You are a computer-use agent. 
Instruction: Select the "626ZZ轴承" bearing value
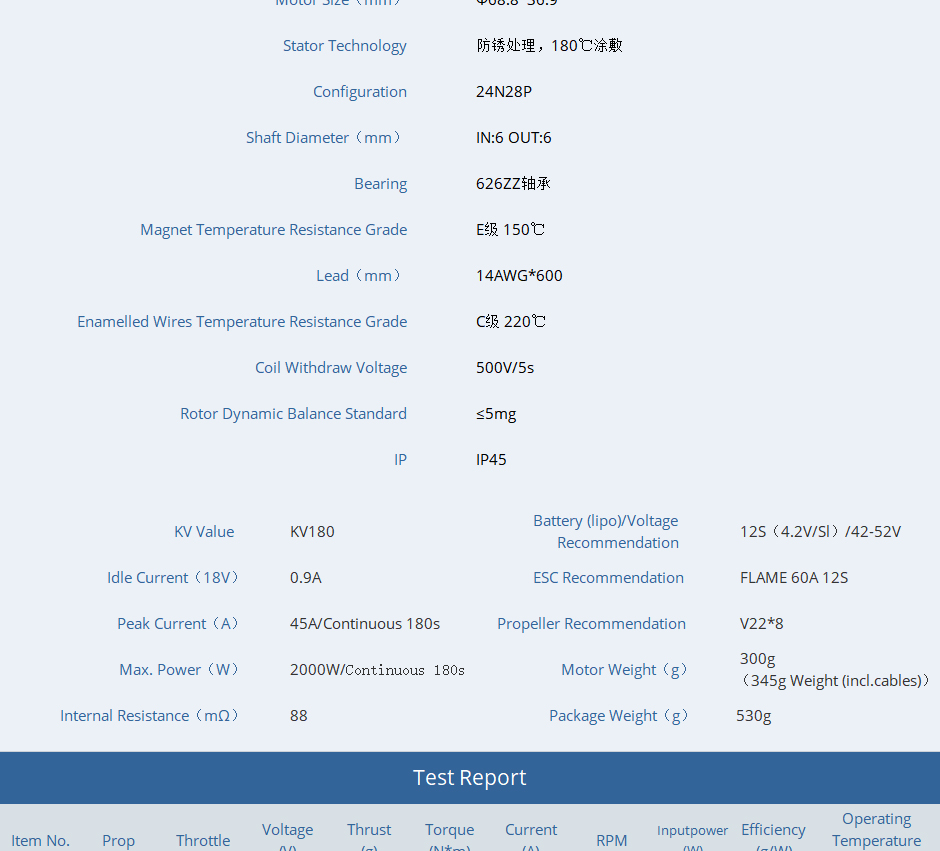point(513,184)
